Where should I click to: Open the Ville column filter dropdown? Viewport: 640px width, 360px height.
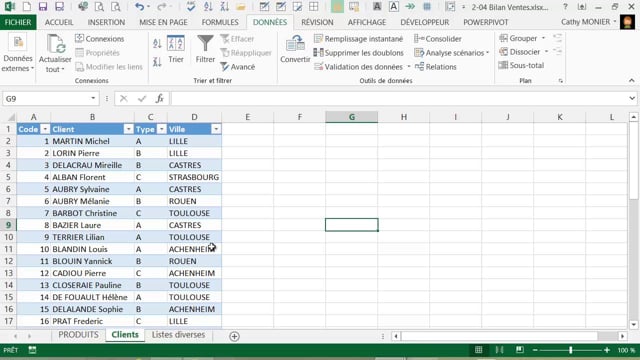pos(216,129)
